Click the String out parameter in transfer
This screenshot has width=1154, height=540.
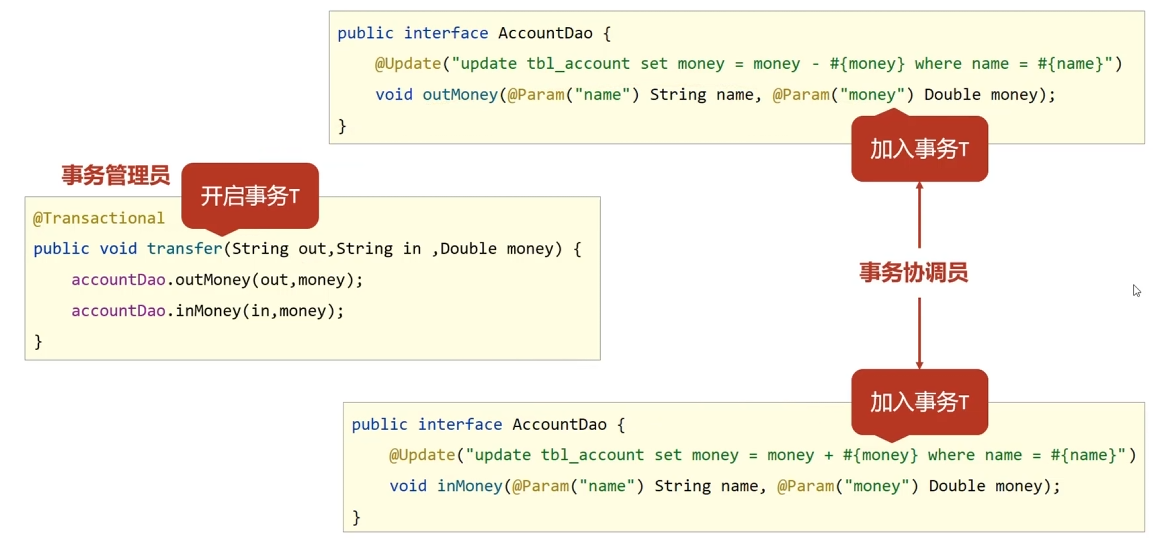(280, 249)
